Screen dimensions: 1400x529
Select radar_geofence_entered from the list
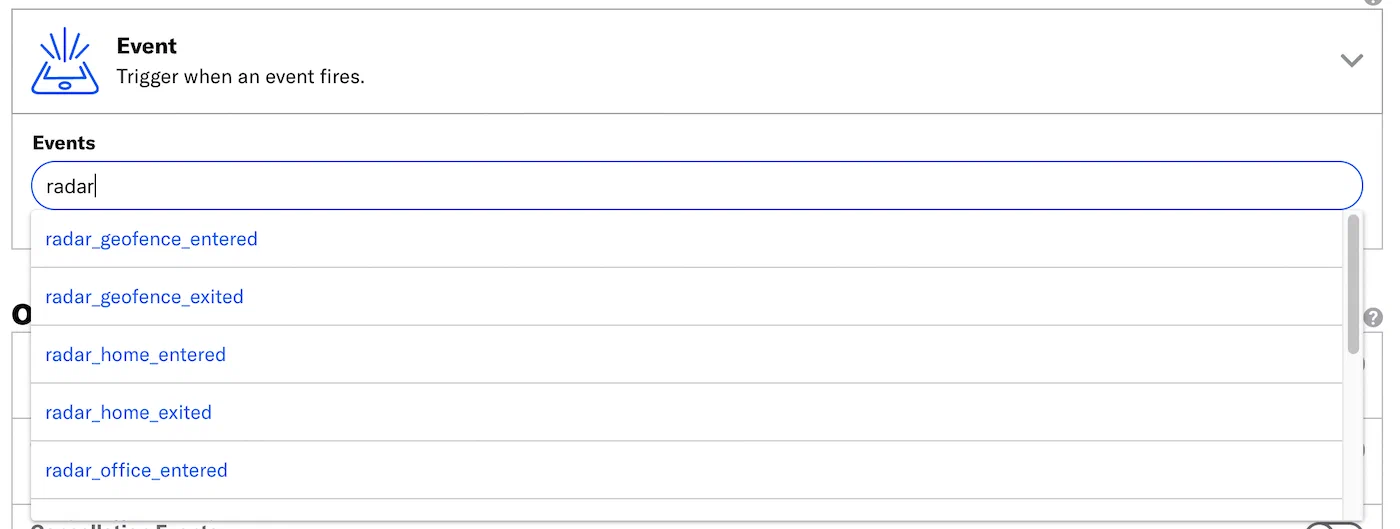coord(152,239)
